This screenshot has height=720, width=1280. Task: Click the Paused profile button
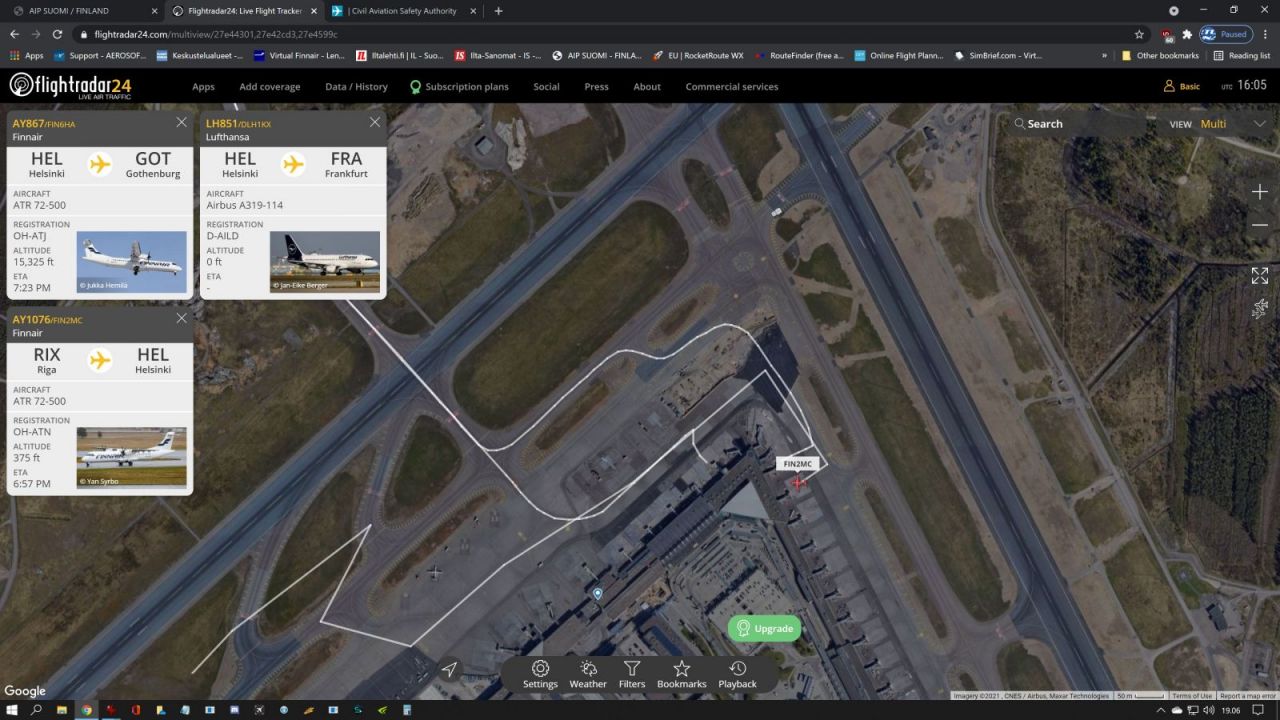click(1226, 34)
